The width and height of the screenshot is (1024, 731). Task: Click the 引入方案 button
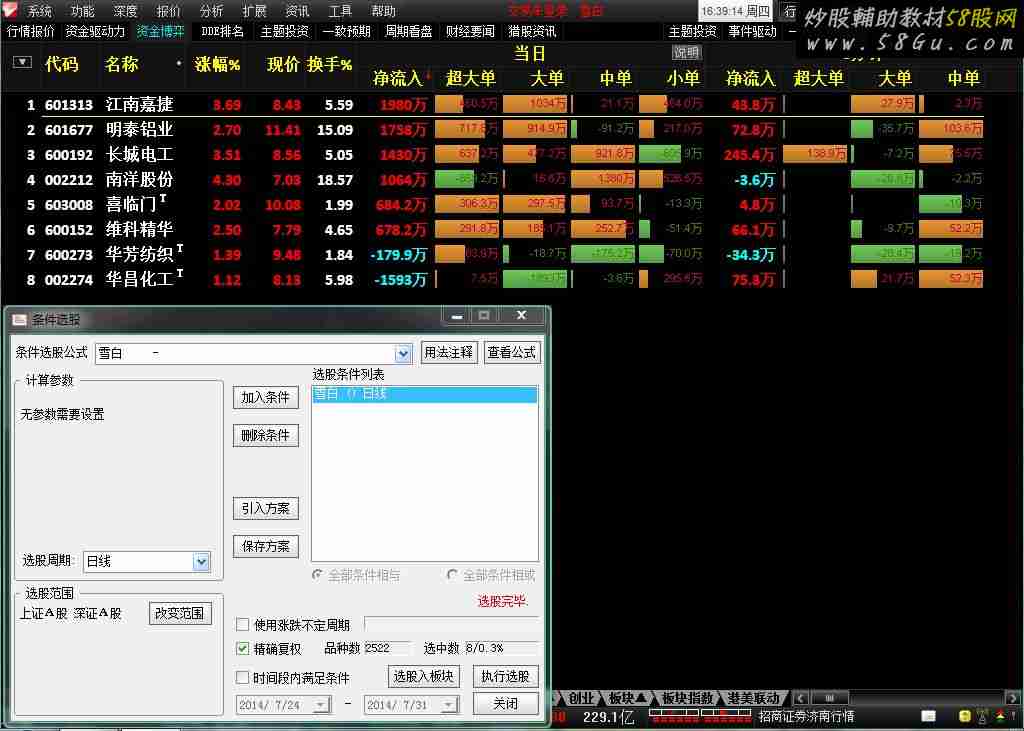pos(266,508)
